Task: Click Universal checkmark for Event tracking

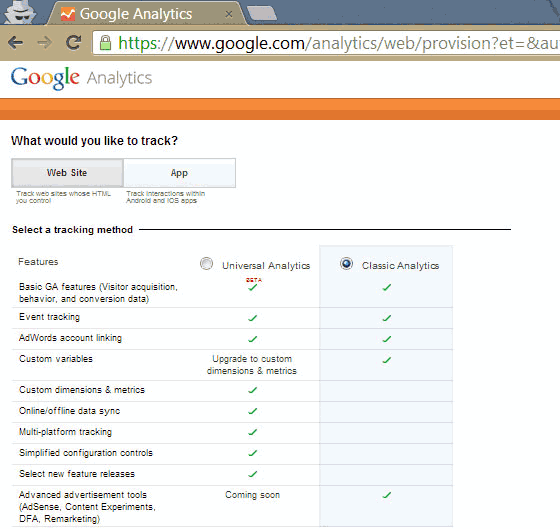Action: (x=252, y=318)
